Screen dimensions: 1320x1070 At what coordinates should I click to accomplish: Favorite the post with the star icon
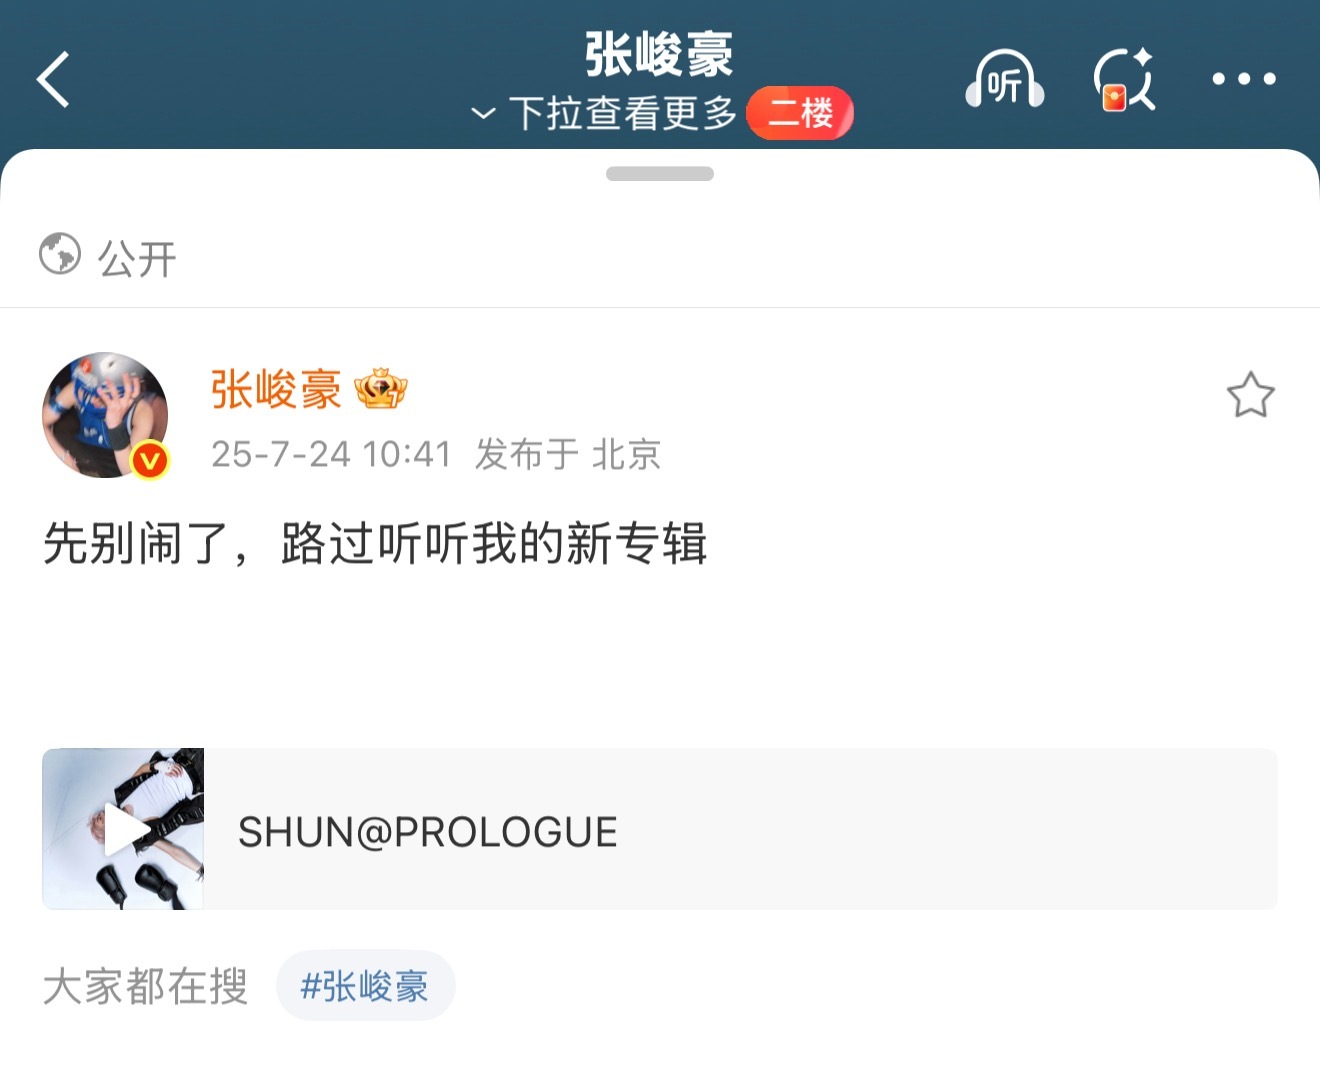(x=1250, y=395)
